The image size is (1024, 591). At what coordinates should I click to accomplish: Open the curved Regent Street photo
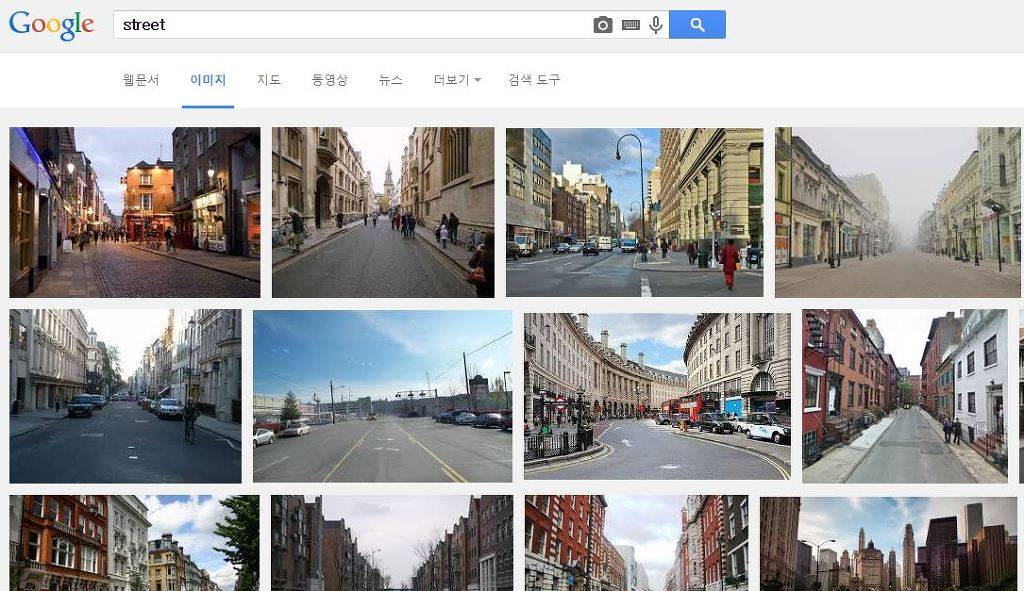click(657, 396)
